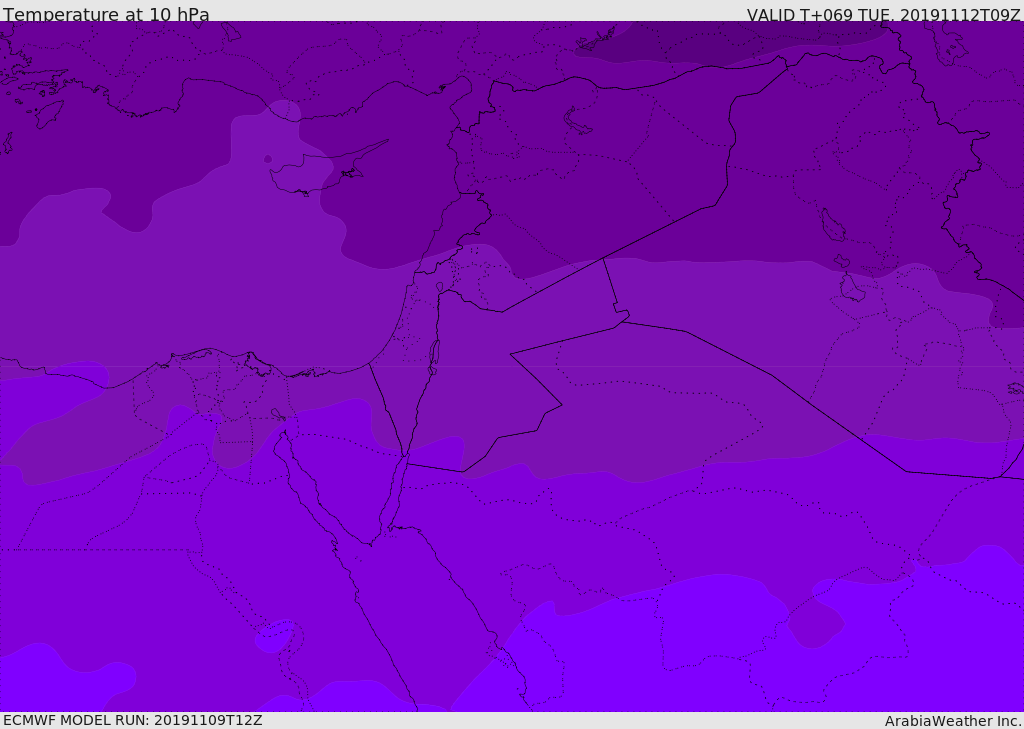Click the 'ArabiaWeather Inc.' credit text
The width and height of the screenshot is (1024, 729).
tap(953, 721)
